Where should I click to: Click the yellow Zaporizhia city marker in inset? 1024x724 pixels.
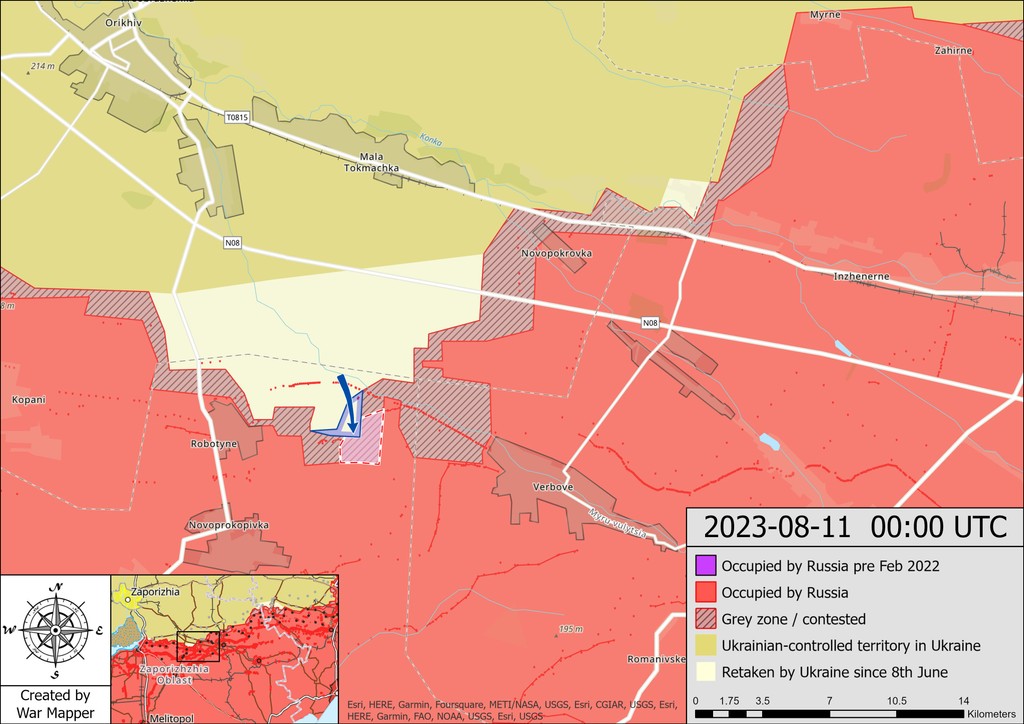coord(124,597)
